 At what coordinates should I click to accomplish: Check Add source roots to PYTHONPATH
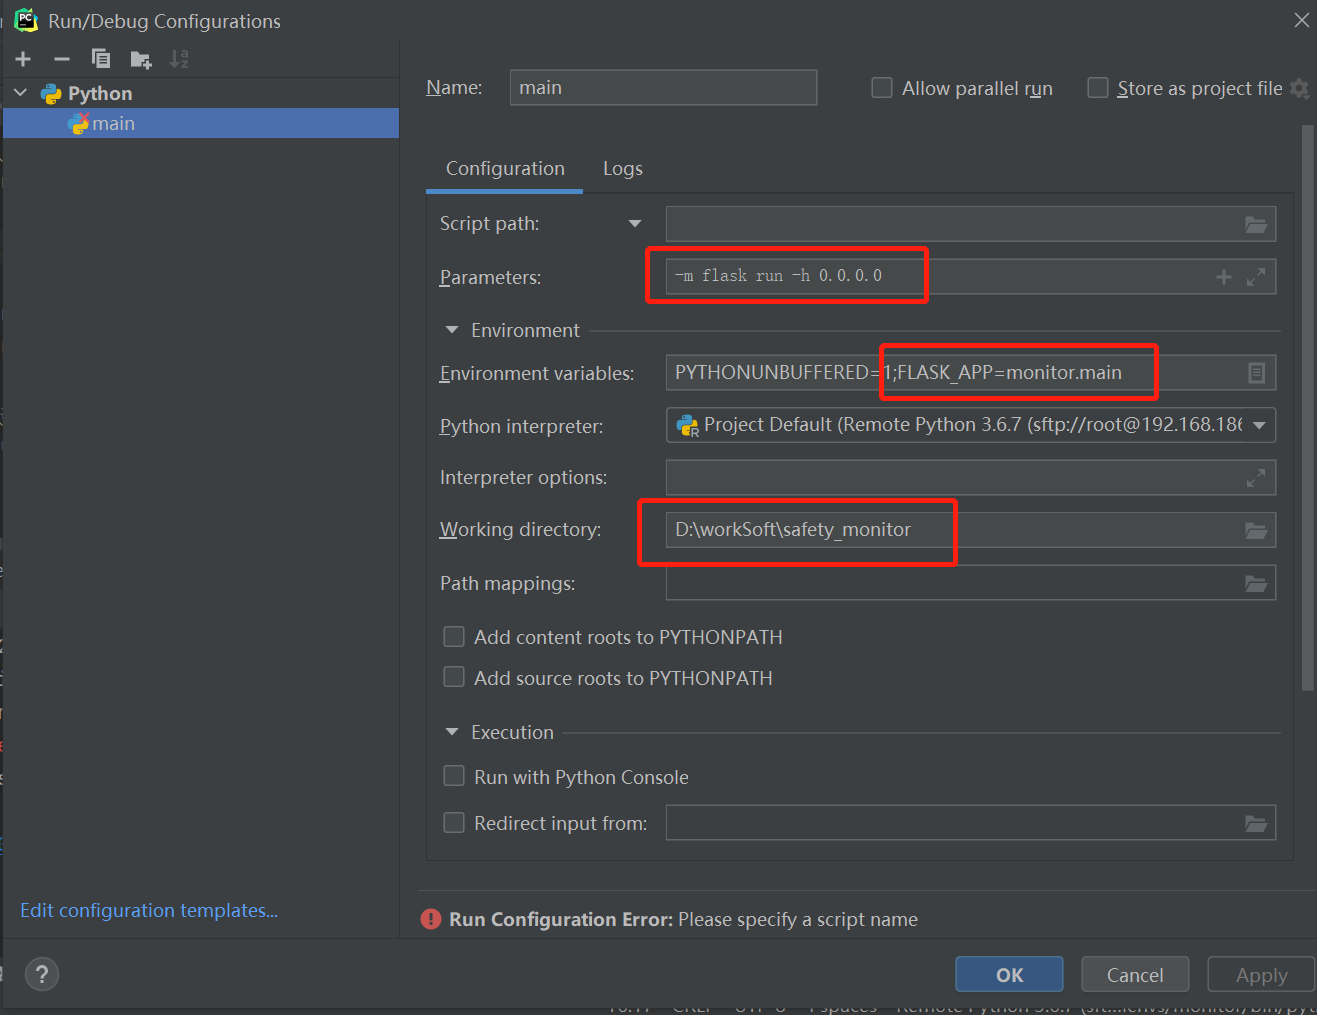point(454,677)
